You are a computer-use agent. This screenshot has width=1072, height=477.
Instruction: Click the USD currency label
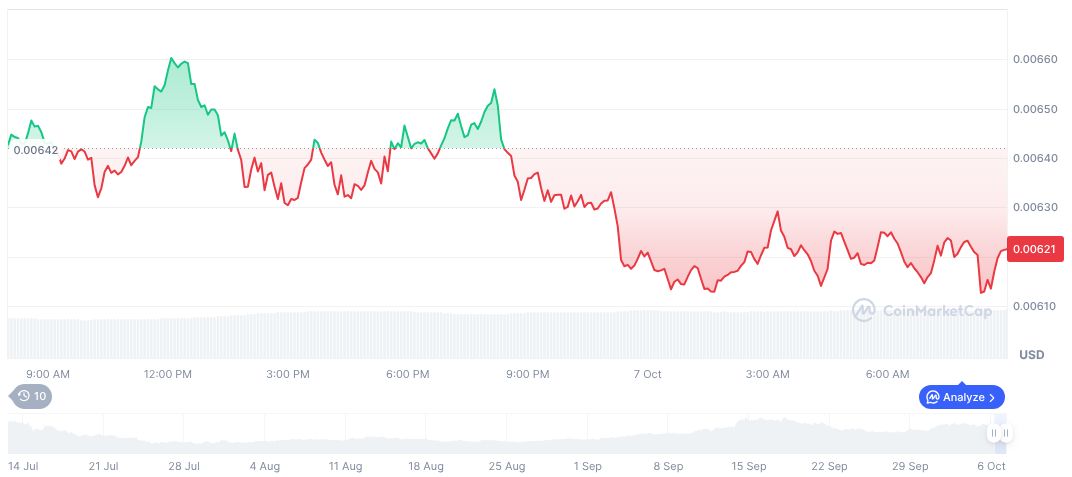pos(1031,355)
